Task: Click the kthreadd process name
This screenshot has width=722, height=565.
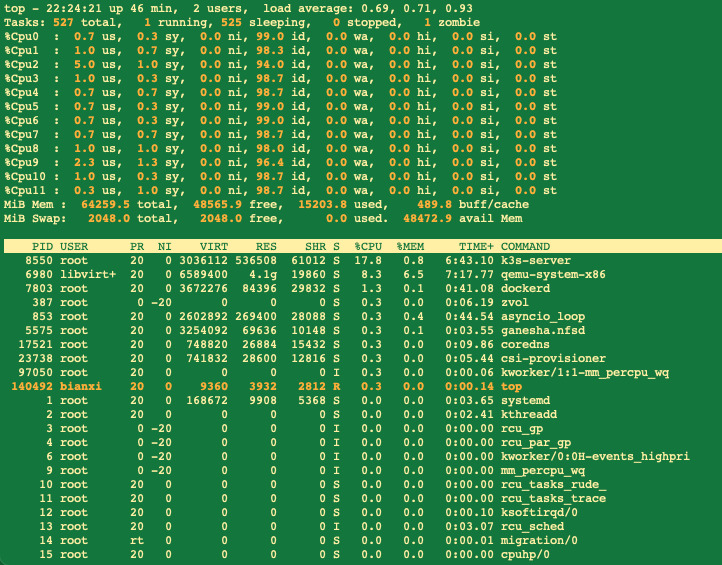Action: click(x=529, y=414)
